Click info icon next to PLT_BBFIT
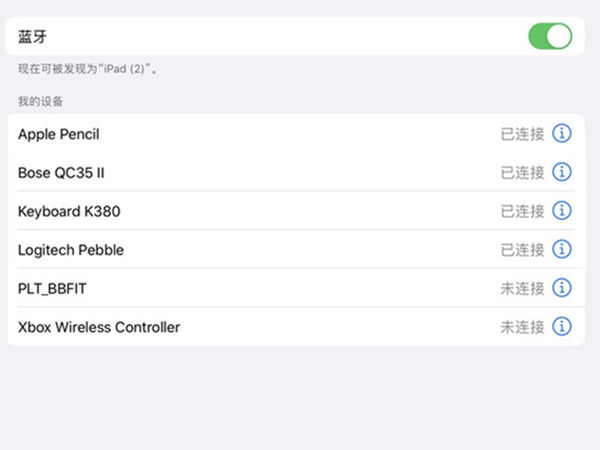The width and height of the screenshot is (600, 450). (x=562, y=288)
